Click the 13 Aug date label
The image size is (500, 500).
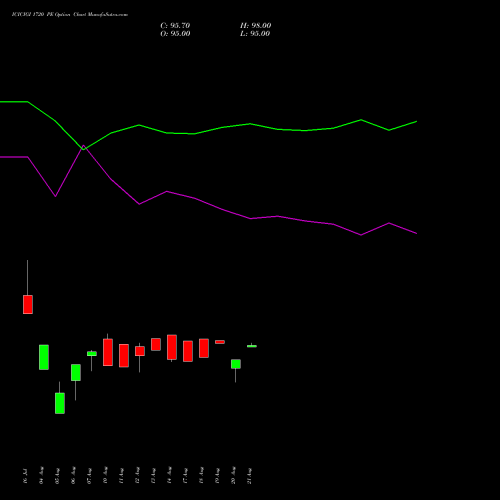153,476
